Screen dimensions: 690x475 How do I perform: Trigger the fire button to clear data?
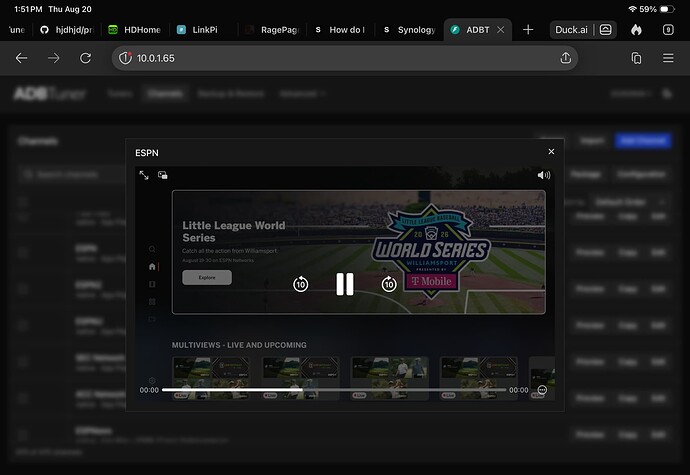tap(636, 29)
